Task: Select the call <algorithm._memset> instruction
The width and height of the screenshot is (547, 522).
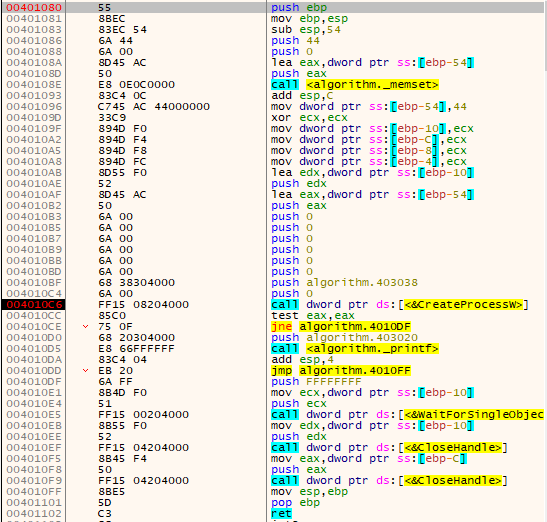Action: [x=355, y=84]
